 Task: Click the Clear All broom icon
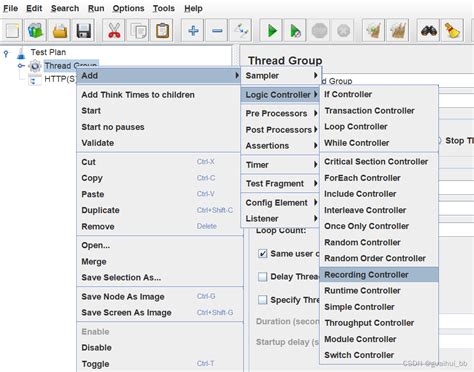pos(452,31)
